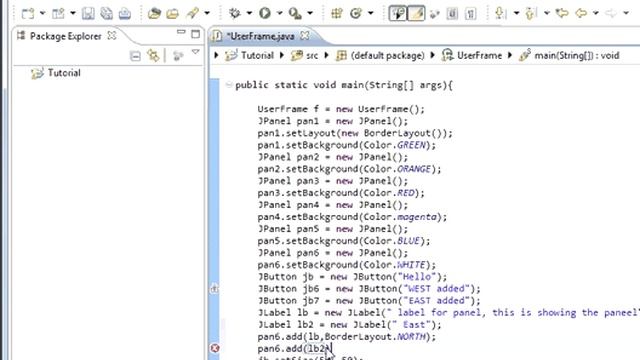
Task: Click the Search pencil toolbar icon
Action: tap(192, 13)
